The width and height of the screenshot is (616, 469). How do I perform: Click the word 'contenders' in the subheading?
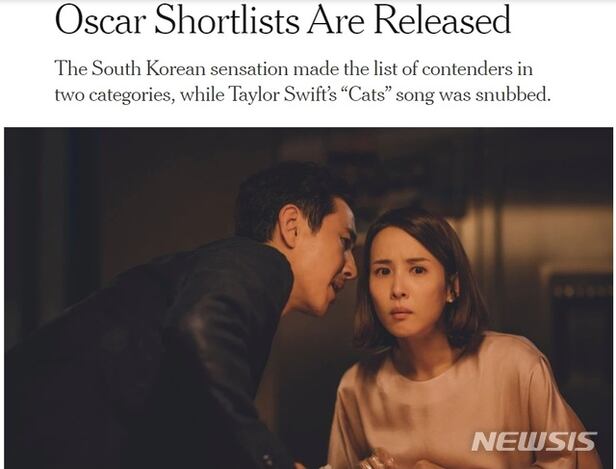[467, 69]
